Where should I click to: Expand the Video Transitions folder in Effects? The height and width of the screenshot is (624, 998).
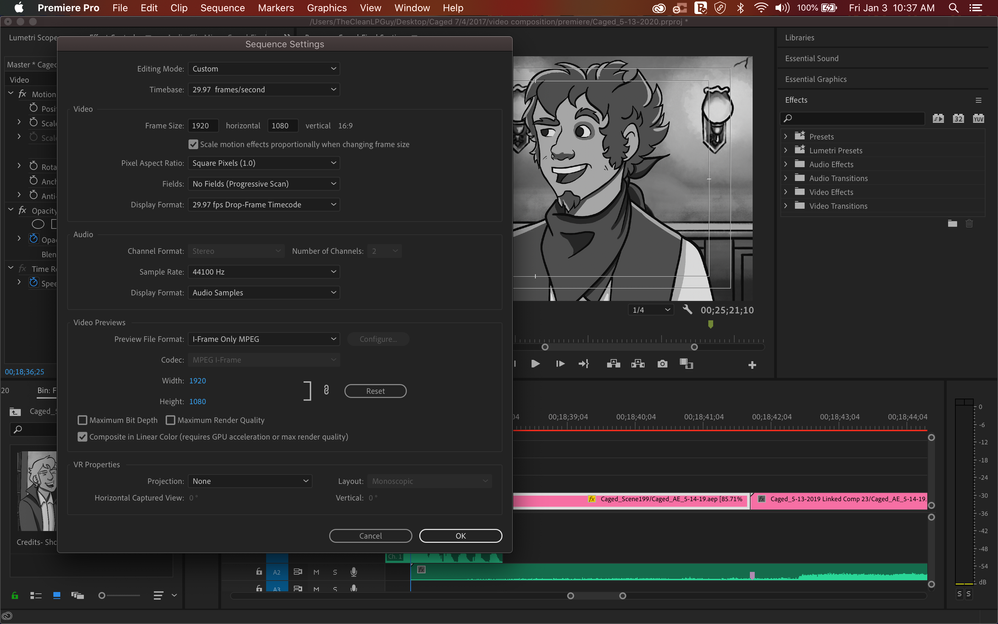(x=786, y=206)
